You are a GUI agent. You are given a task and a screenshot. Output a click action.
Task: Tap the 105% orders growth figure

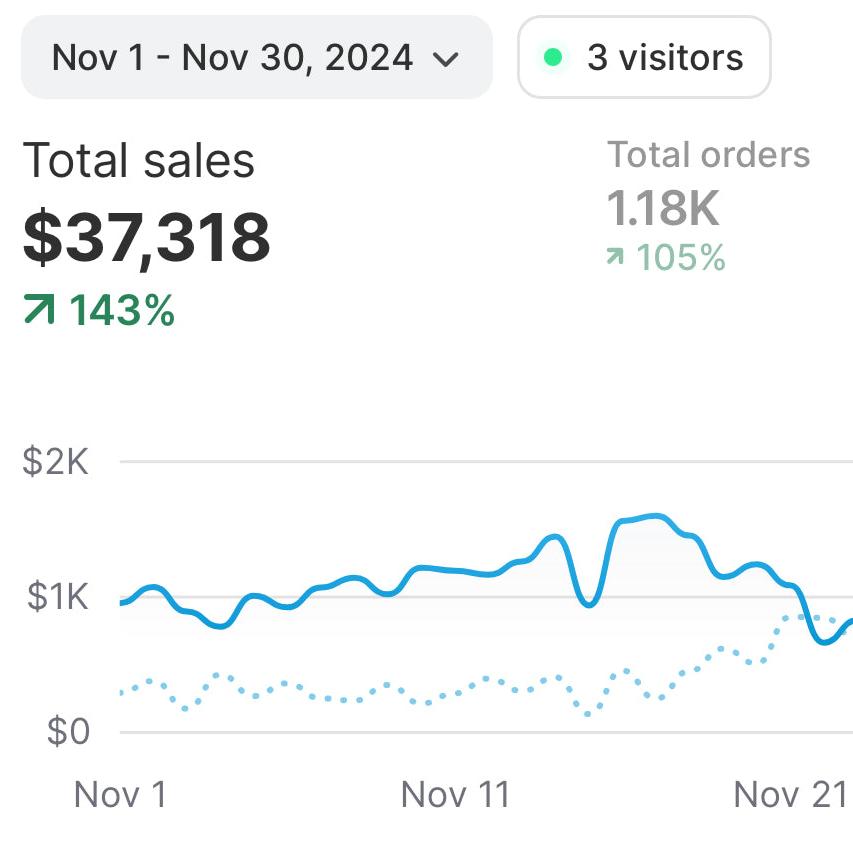[681, 258]
